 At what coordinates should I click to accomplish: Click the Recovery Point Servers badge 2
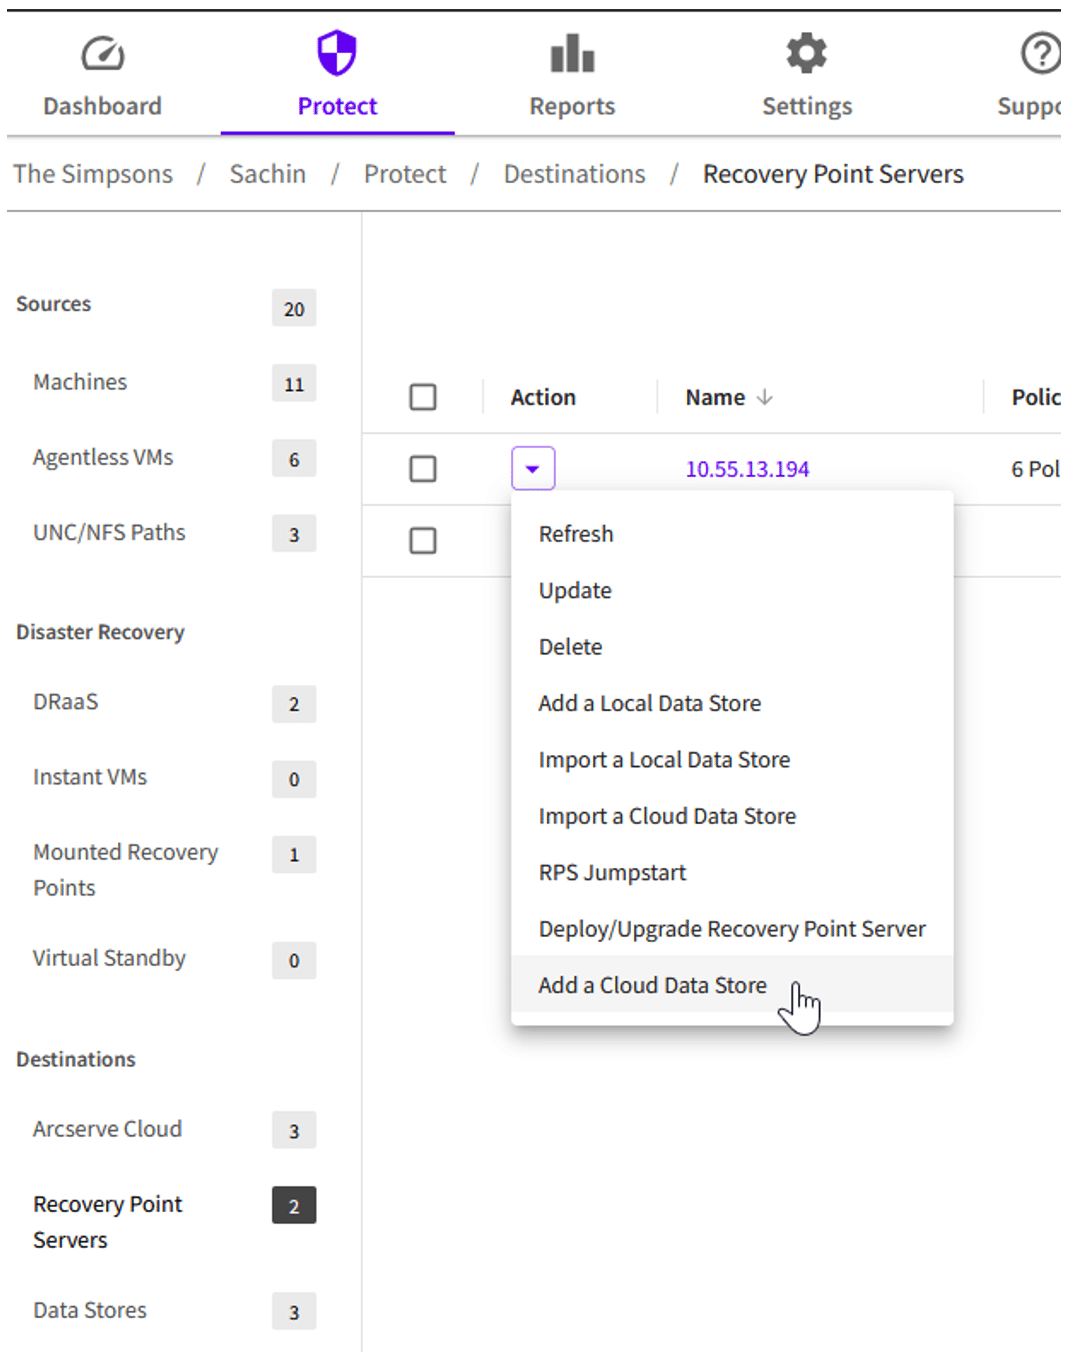point(294,1206)
